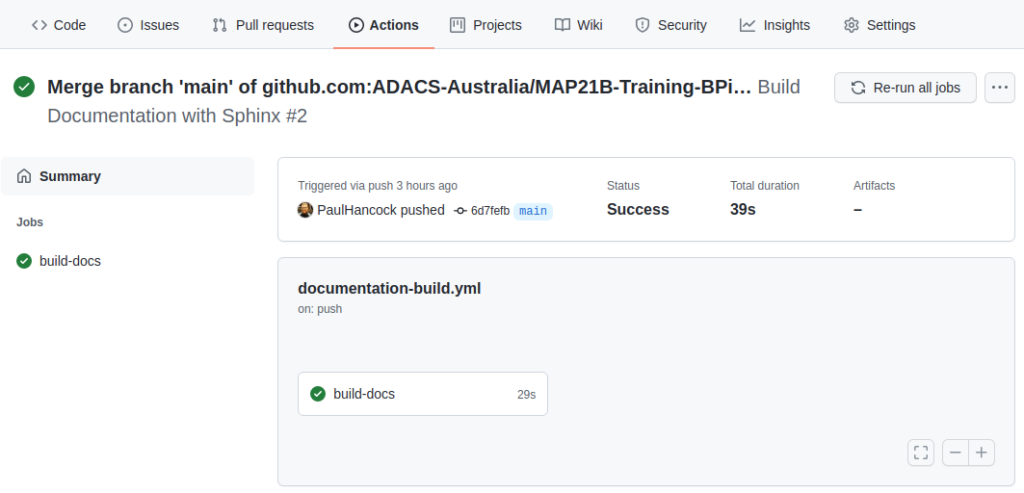Zoom out the workflow graph
1024x493 pixels.
coord(955,453)
